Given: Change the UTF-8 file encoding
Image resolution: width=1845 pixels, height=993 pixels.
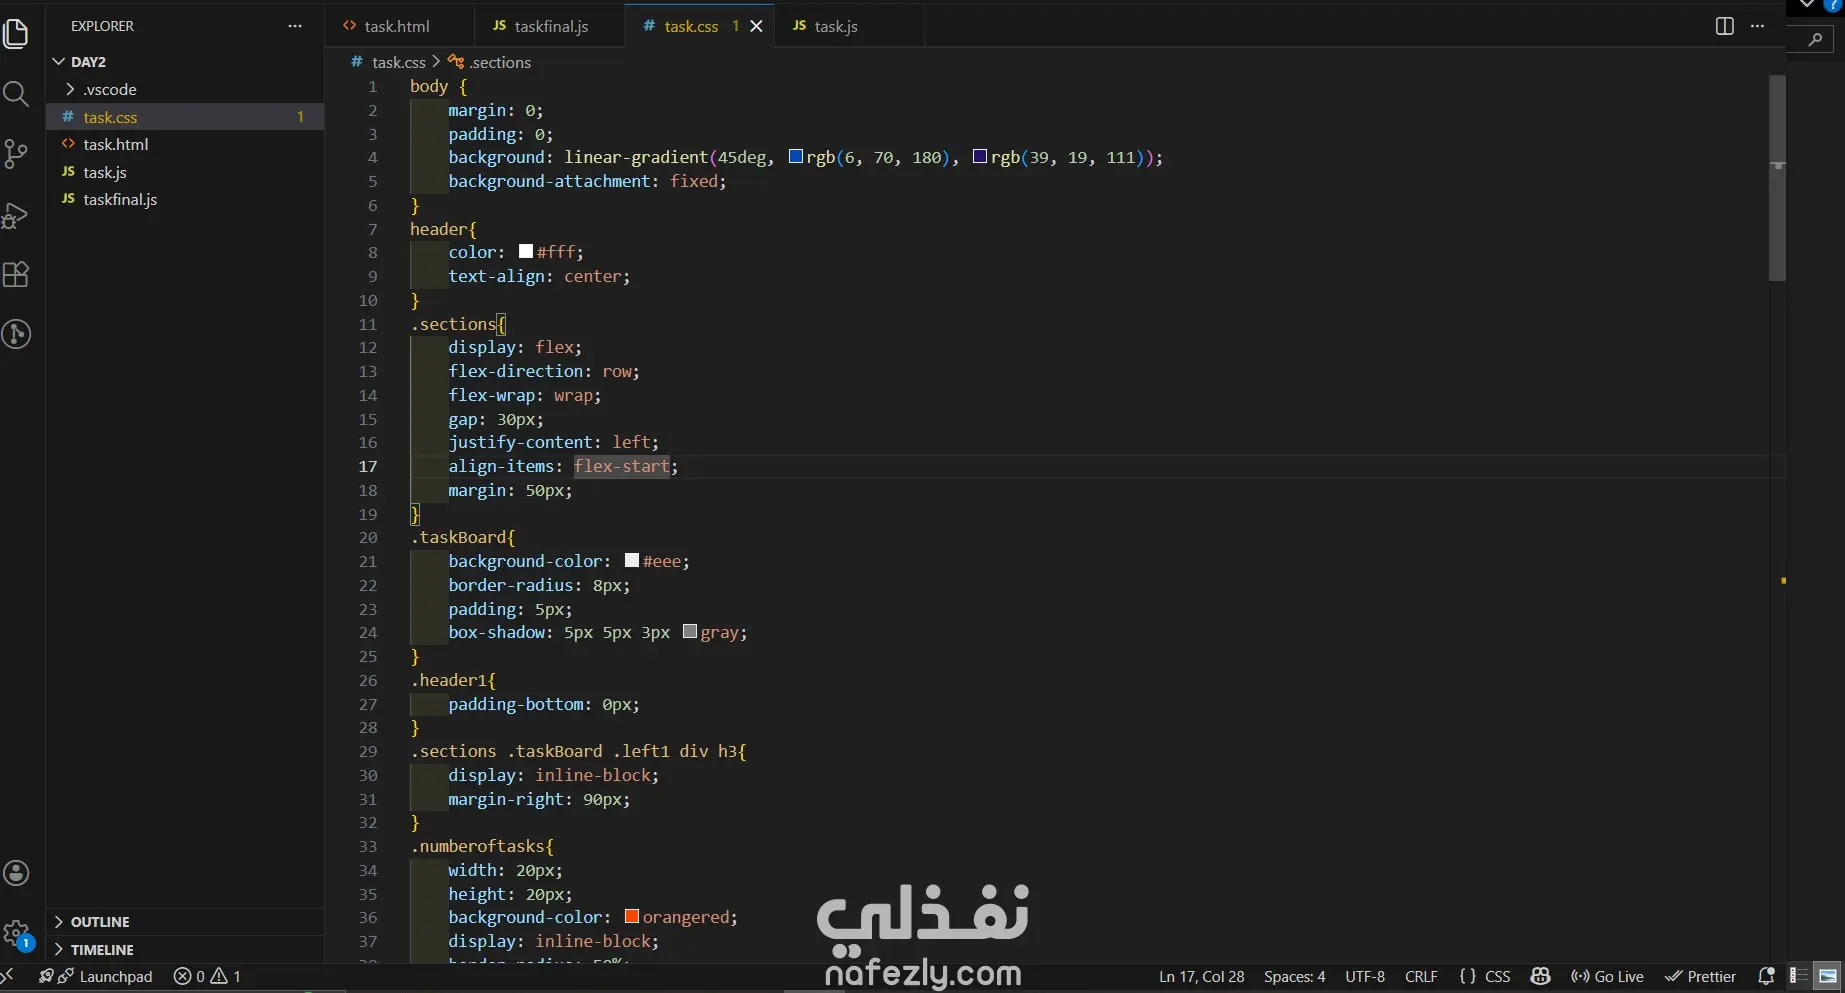Looking at the screenshot, I should [x=1365, y=976].
